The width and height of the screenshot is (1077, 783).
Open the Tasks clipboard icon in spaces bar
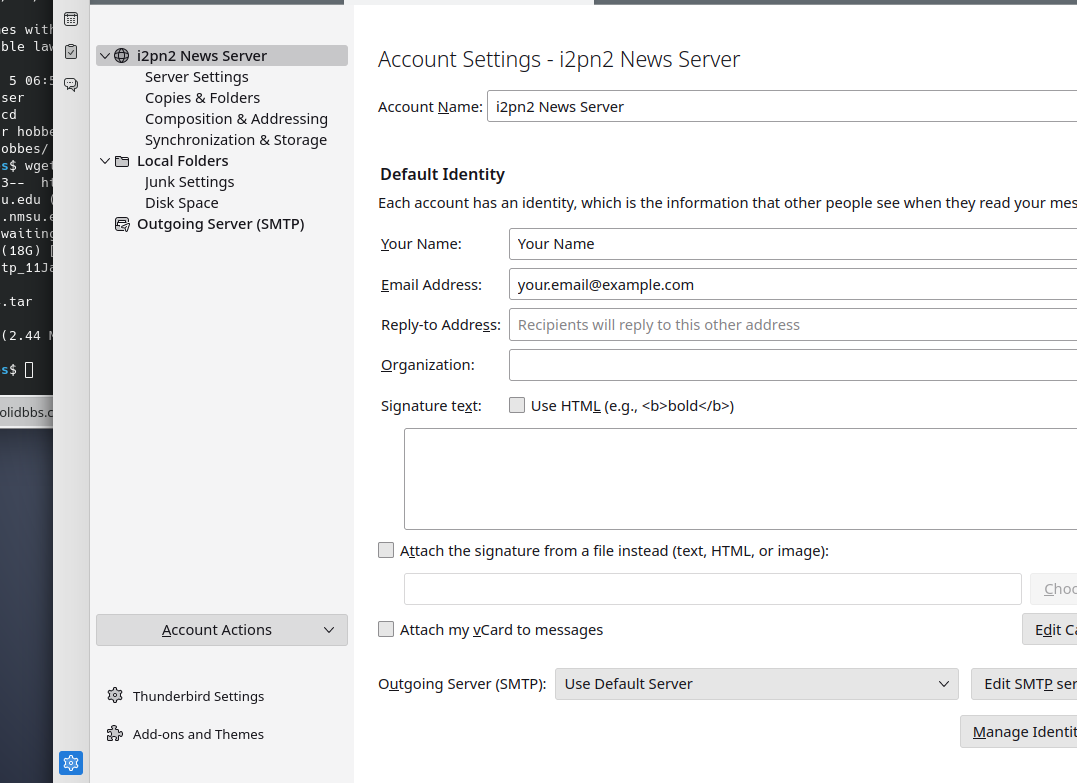[71, 52]
